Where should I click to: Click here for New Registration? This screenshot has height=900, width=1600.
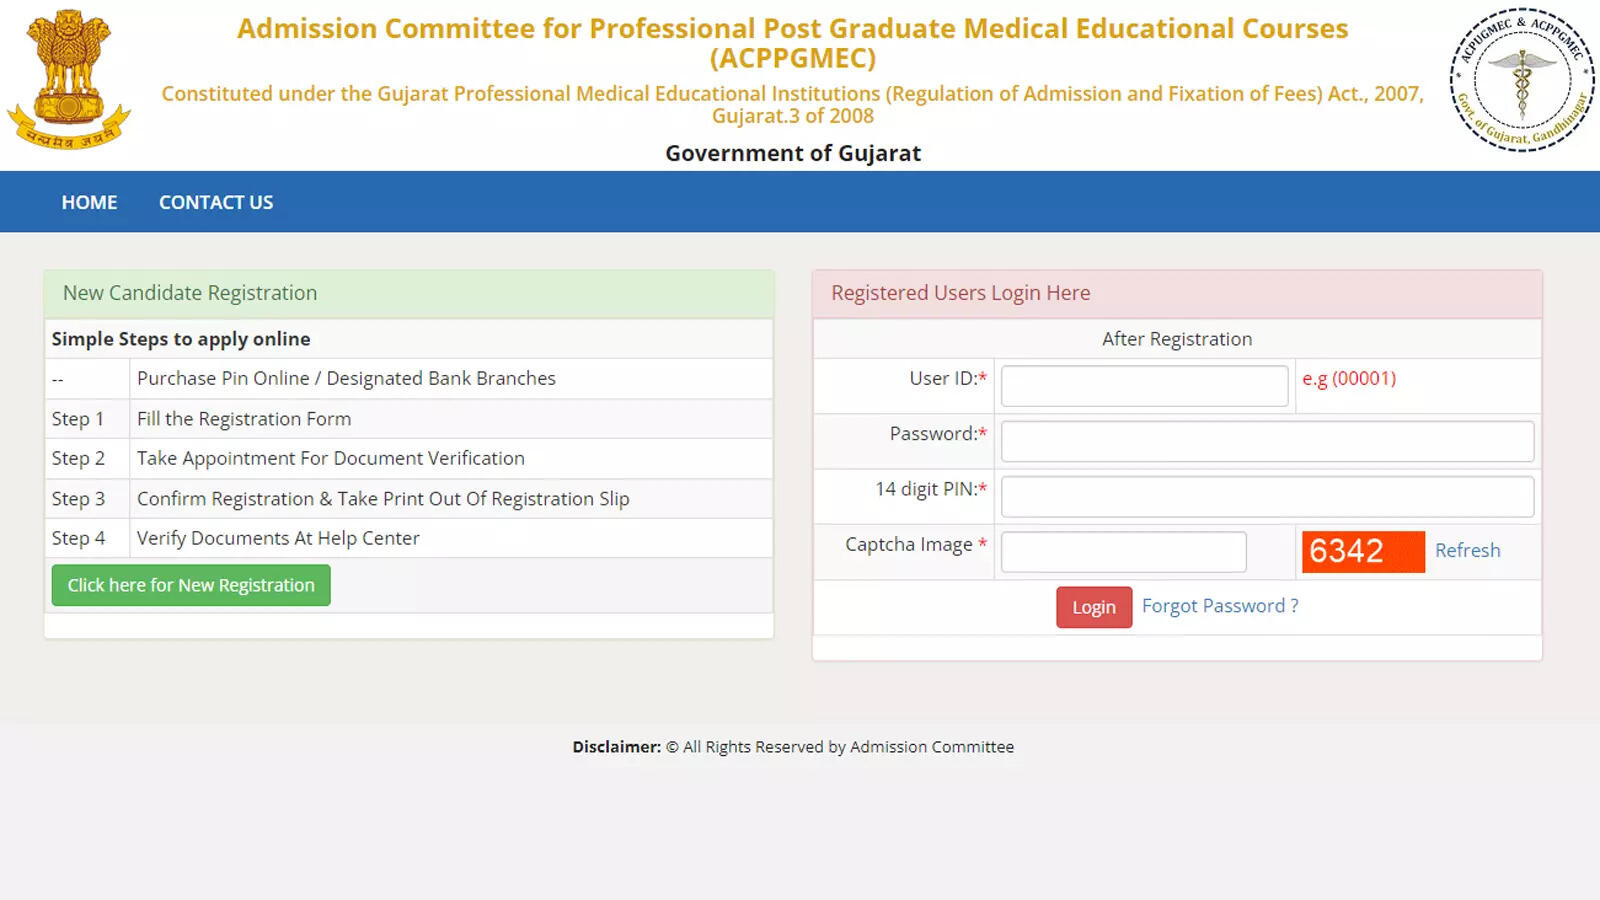tap(190, 585)
